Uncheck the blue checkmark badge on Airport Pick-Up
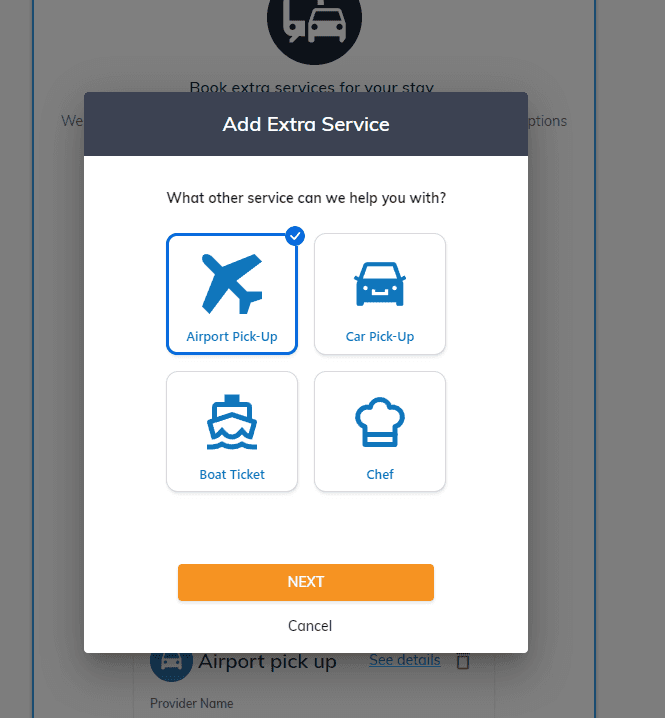 pos(295,236)
